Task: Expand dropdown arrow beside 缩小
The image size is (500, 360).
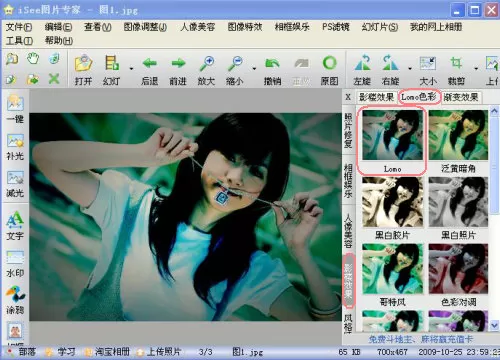Action: tap(254, 69)
